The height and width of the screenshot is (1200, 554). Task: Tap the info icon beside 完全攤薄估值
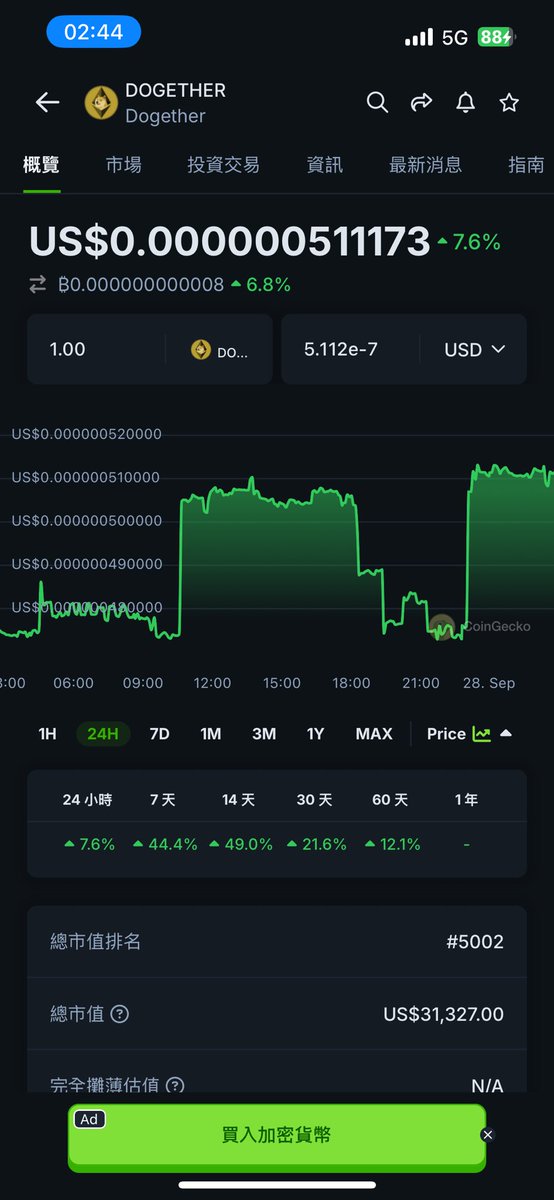click(175, 1085)
